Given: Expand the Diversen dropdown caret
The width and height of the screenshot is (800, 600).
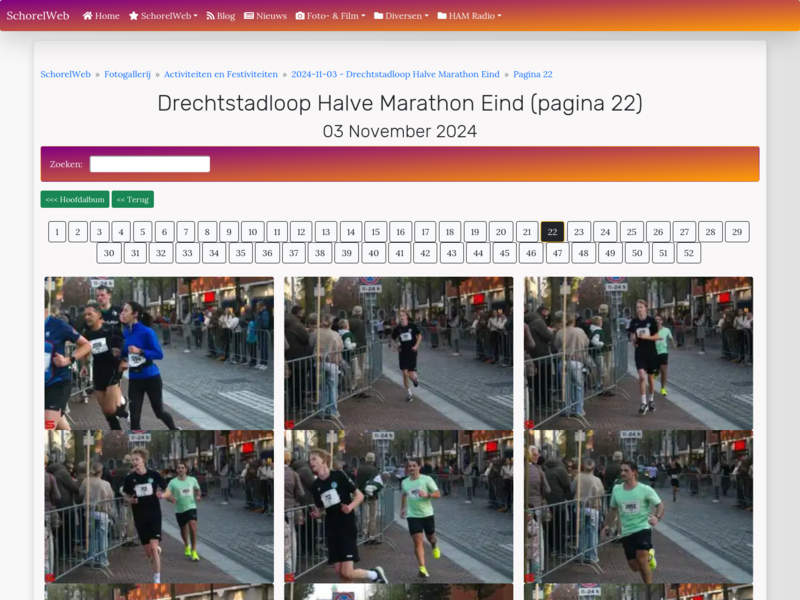Looking at the screenshot, I should 427,16.
